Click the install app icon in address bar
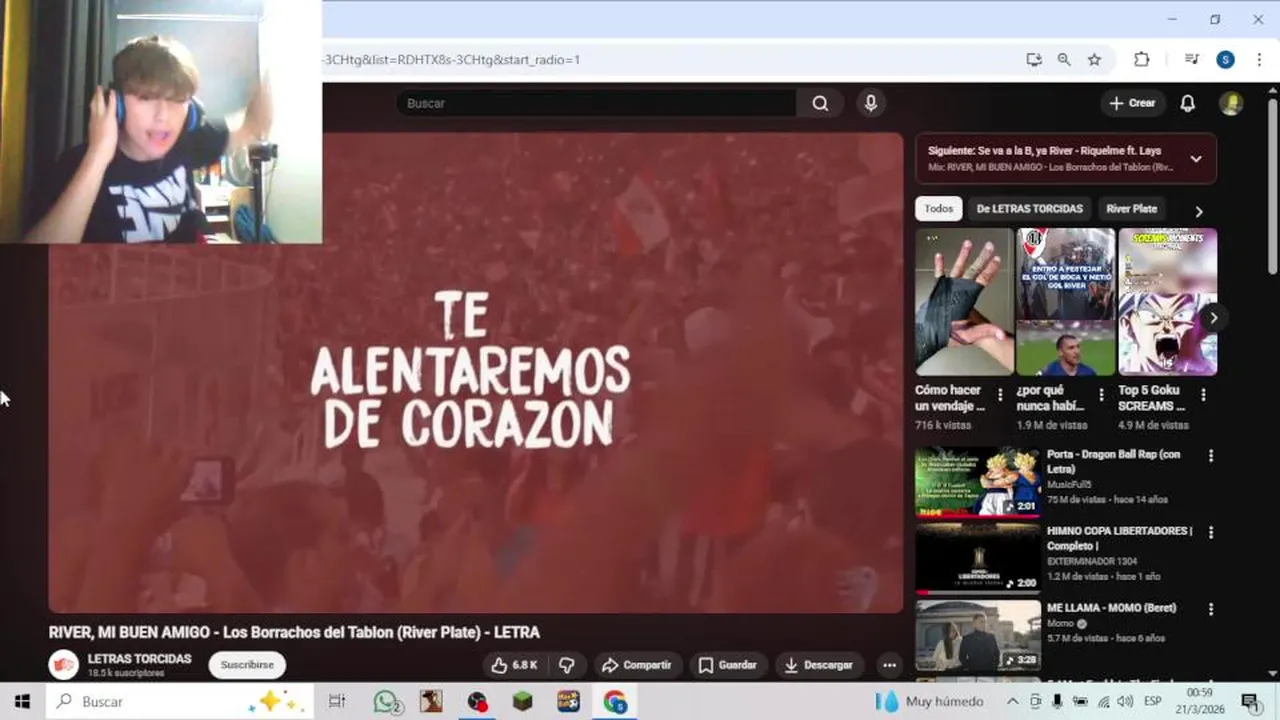1280x720 pixels. click(x=1034, y=60)
